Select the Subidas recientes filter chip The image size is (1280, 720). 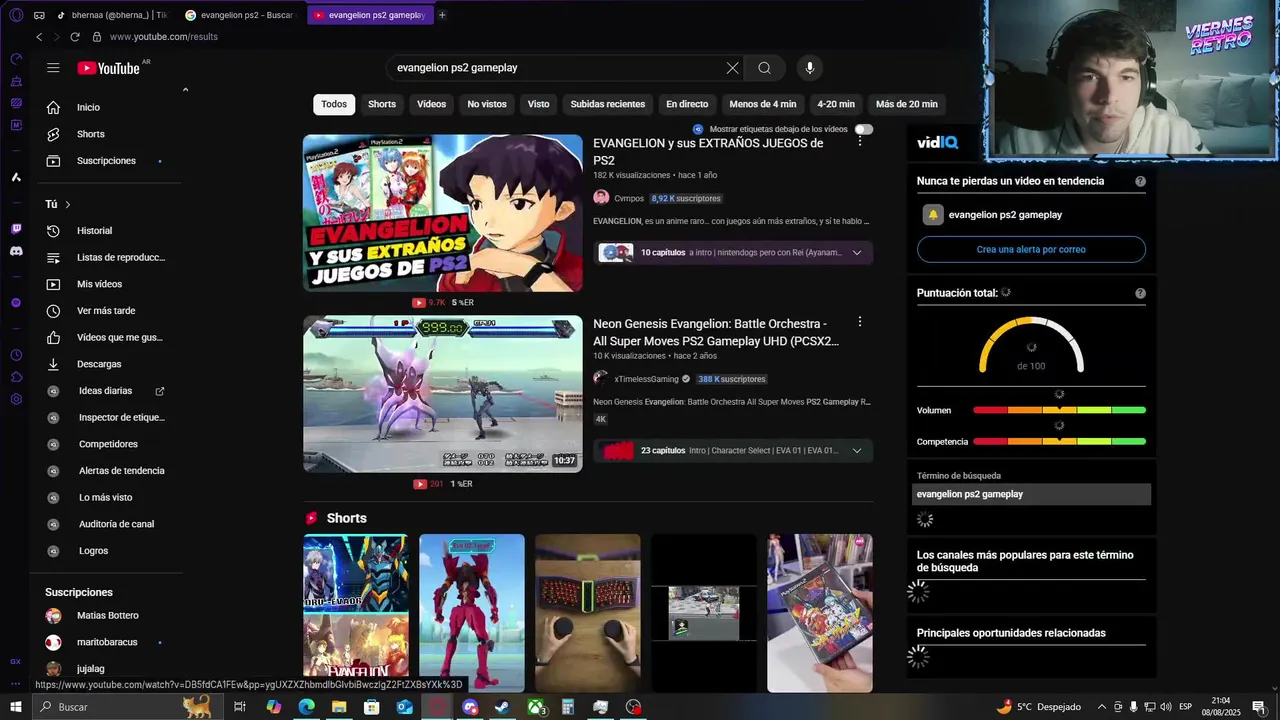click(x=608, y=104)
